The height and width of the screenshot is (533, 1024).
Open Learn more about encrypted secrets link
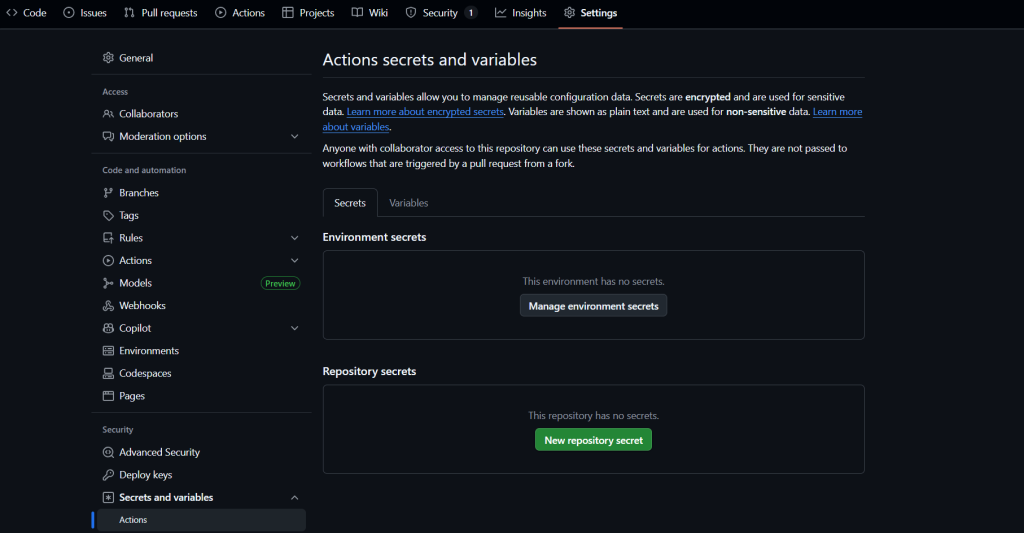425,112
